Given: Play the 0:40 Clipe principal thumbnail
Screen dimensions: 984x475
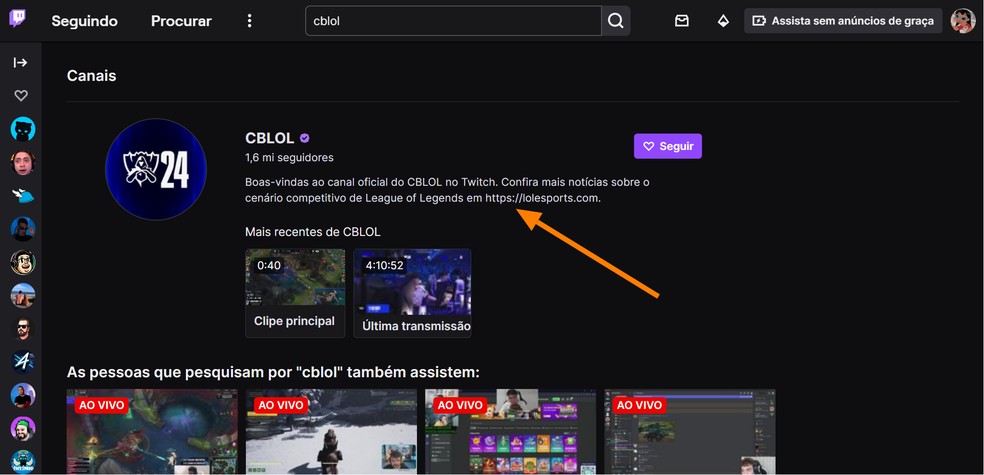Looking at the screenshot, I should coord(295,277).
